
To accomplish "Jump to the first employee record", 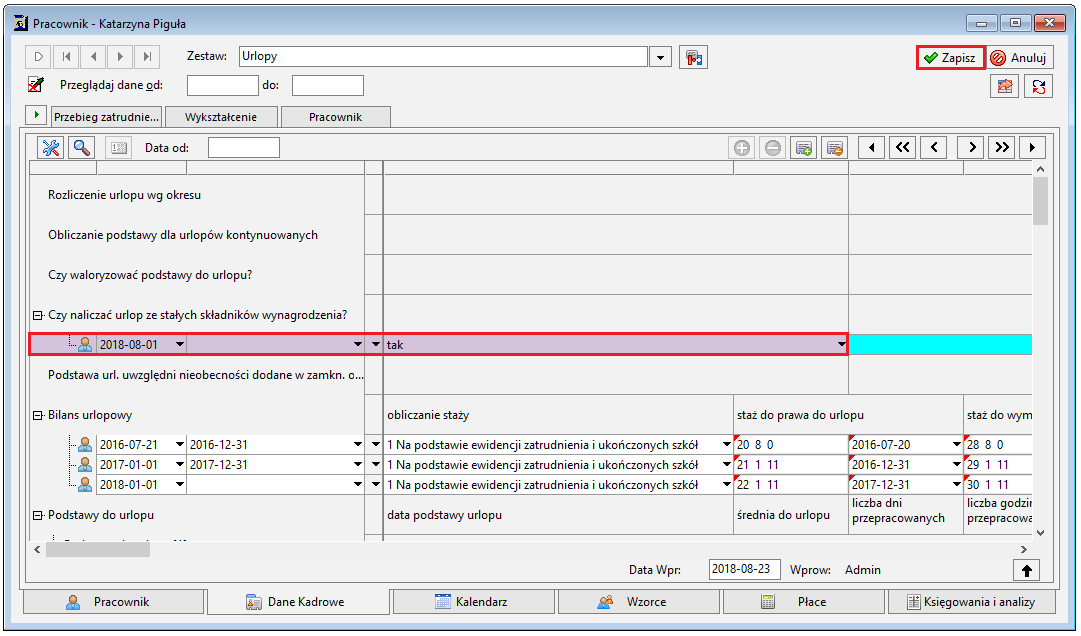I will (66, 57).
